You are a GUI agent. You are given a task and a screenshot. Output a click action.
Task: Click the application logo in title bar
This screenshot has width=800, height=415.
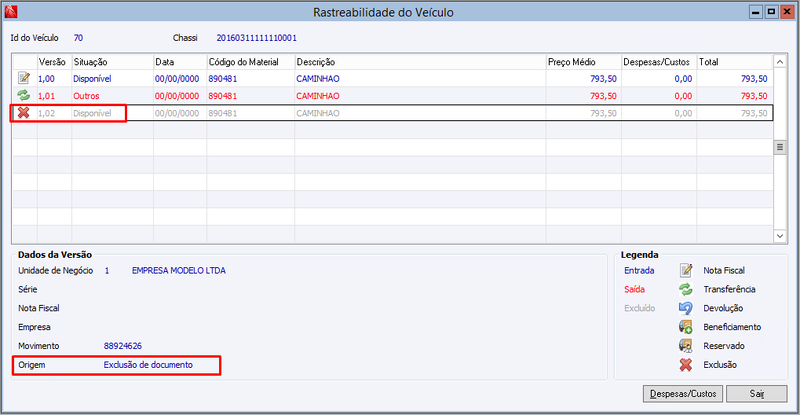pyautogui.click(x=11, y=12)
